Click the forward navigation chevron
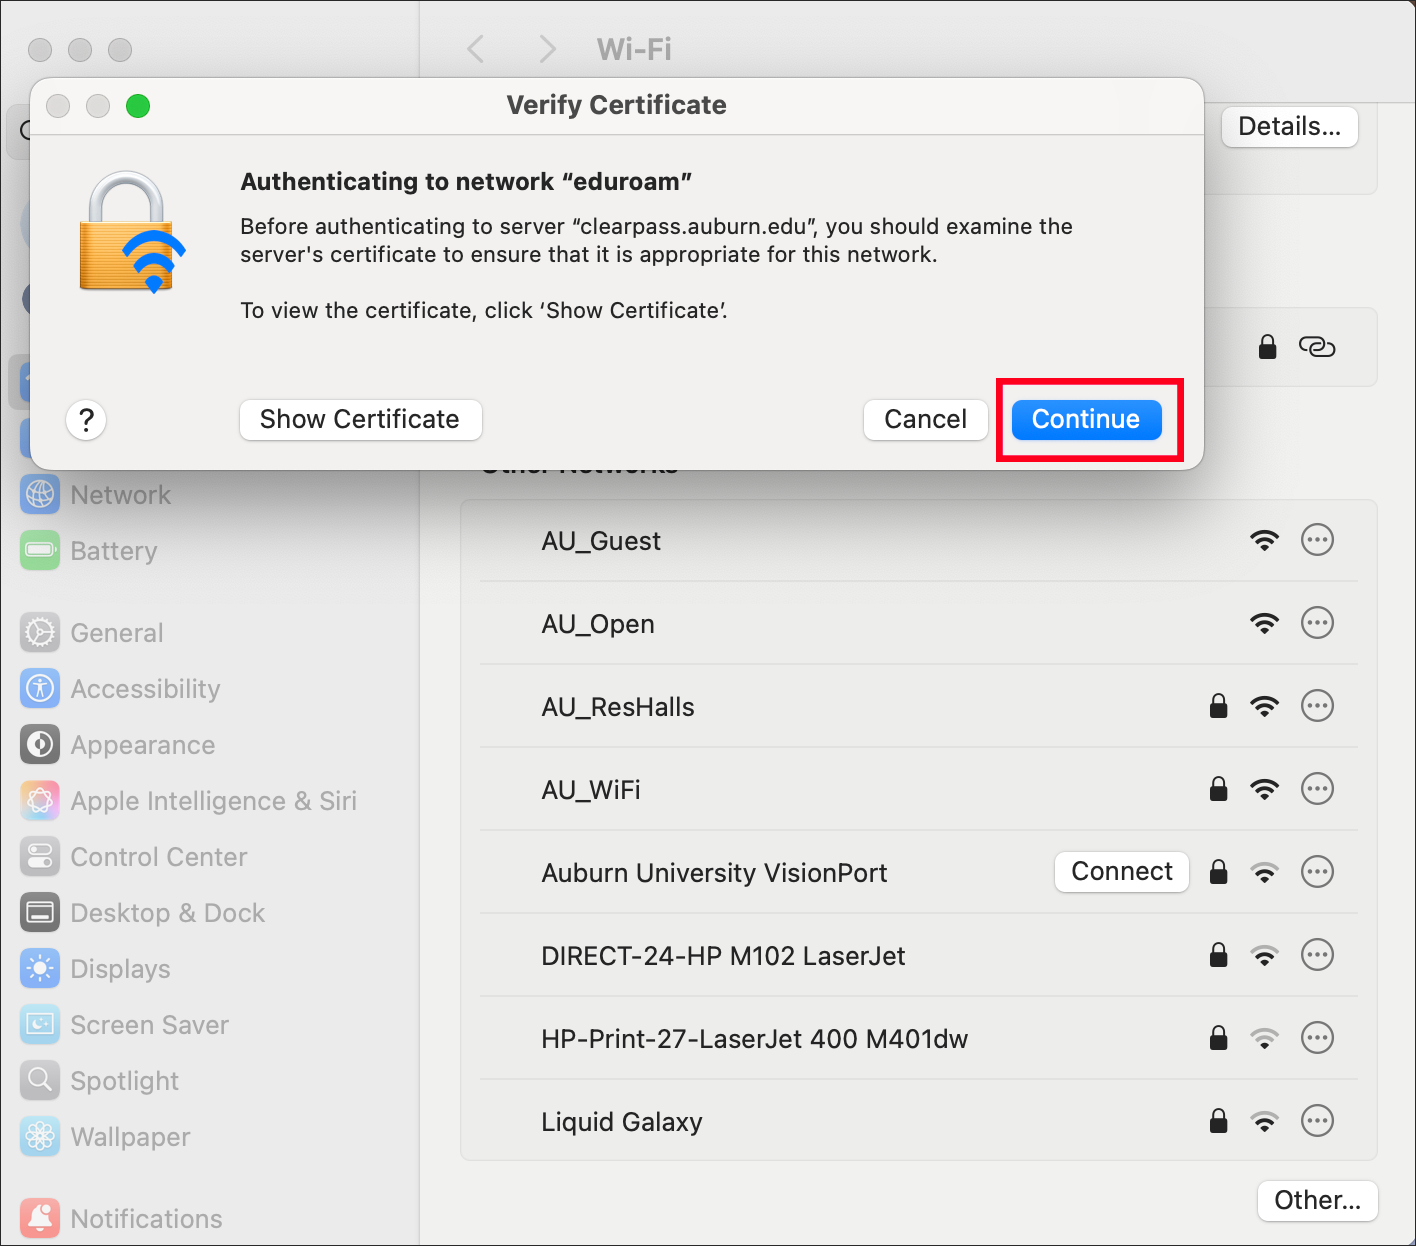Screen dimensions: 1416x1246 point(547,49)
